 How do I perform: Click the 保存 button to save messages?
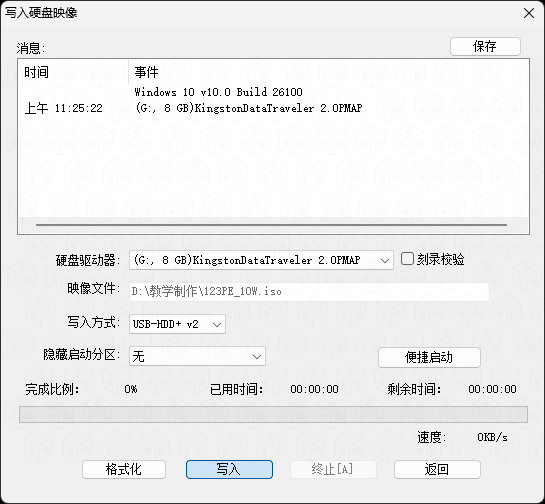pyautogui.click(x=485, y=46)
